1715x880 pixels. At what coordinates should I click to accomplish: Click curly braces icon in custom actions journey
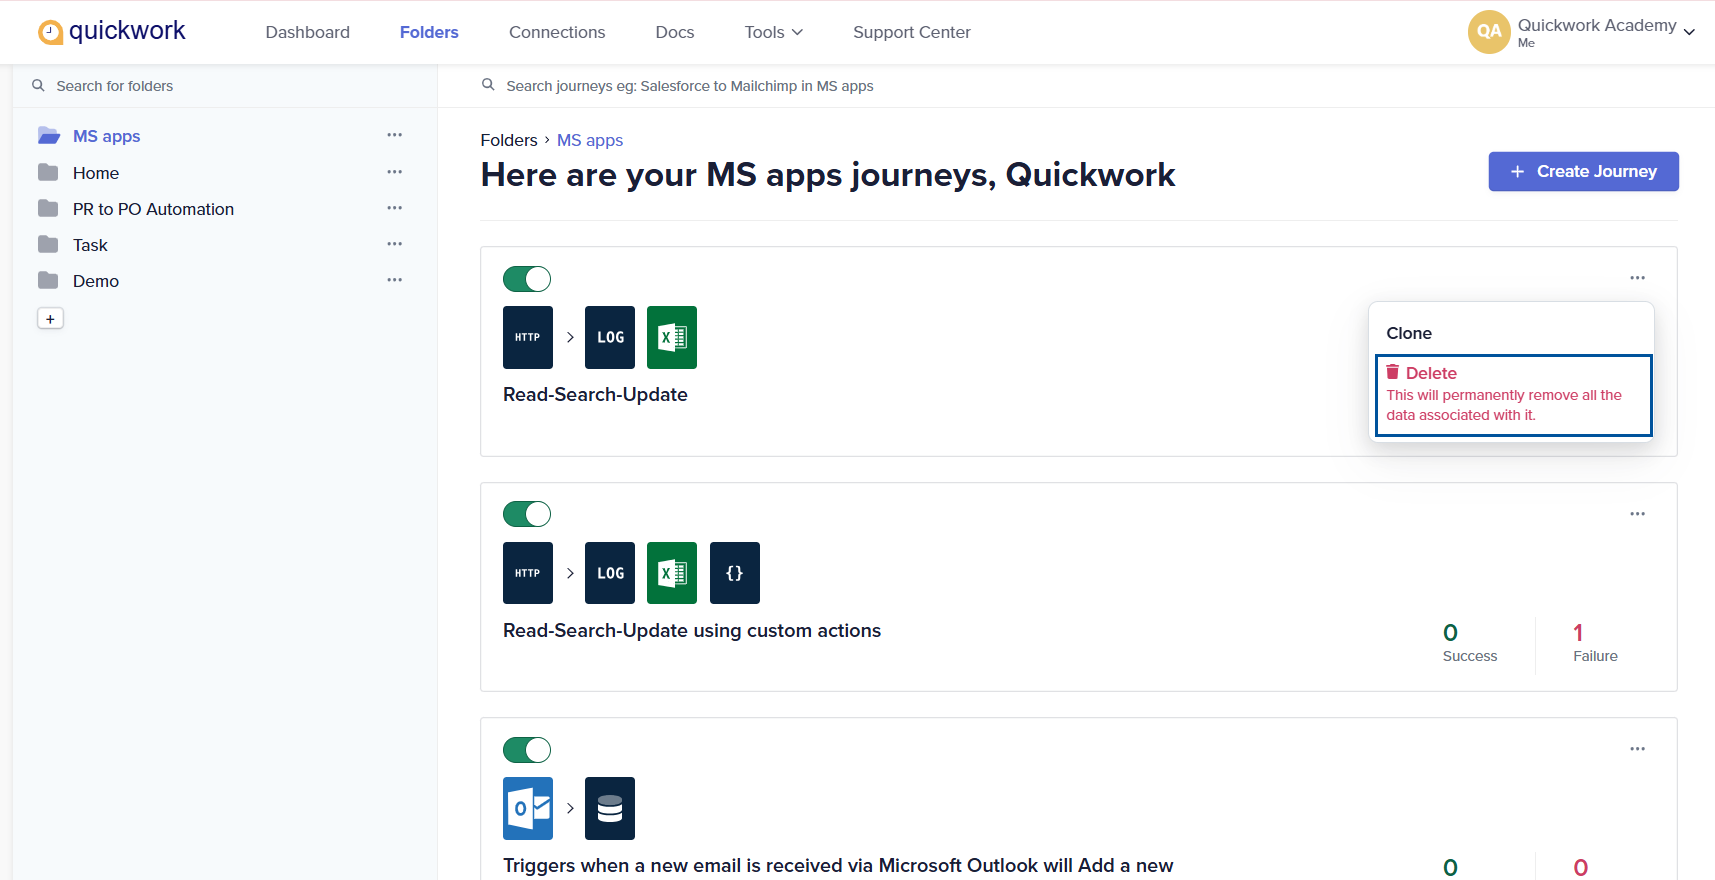[735, 573]
